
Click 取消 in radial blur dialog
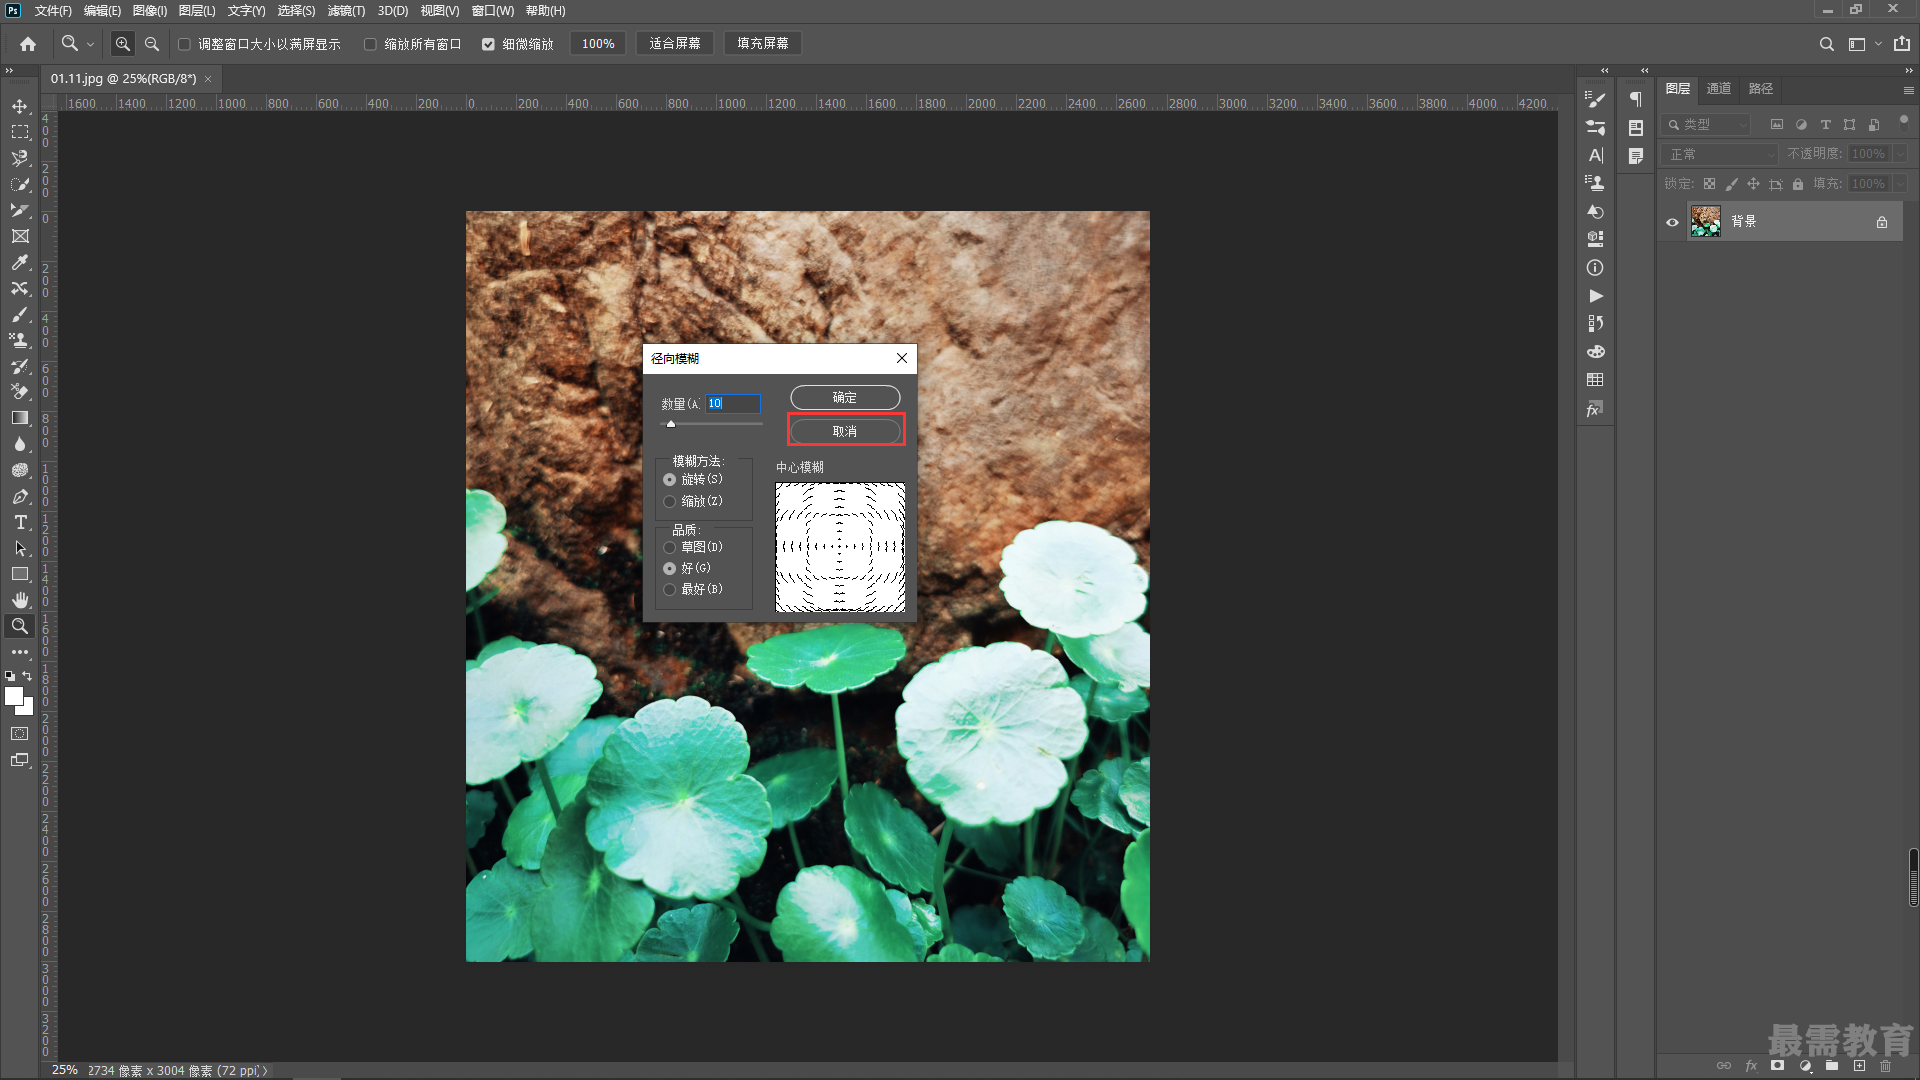(845, 431)
